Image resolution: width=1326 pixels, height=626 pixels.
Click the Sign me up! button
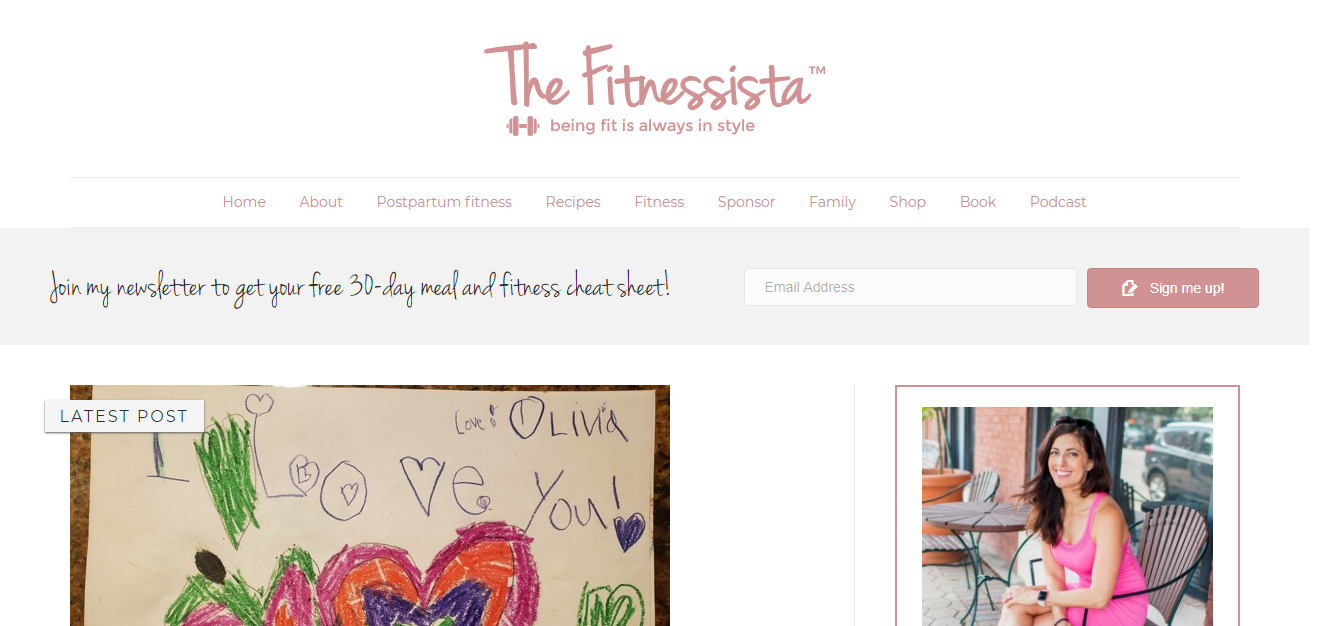[x=1173, y=288]
